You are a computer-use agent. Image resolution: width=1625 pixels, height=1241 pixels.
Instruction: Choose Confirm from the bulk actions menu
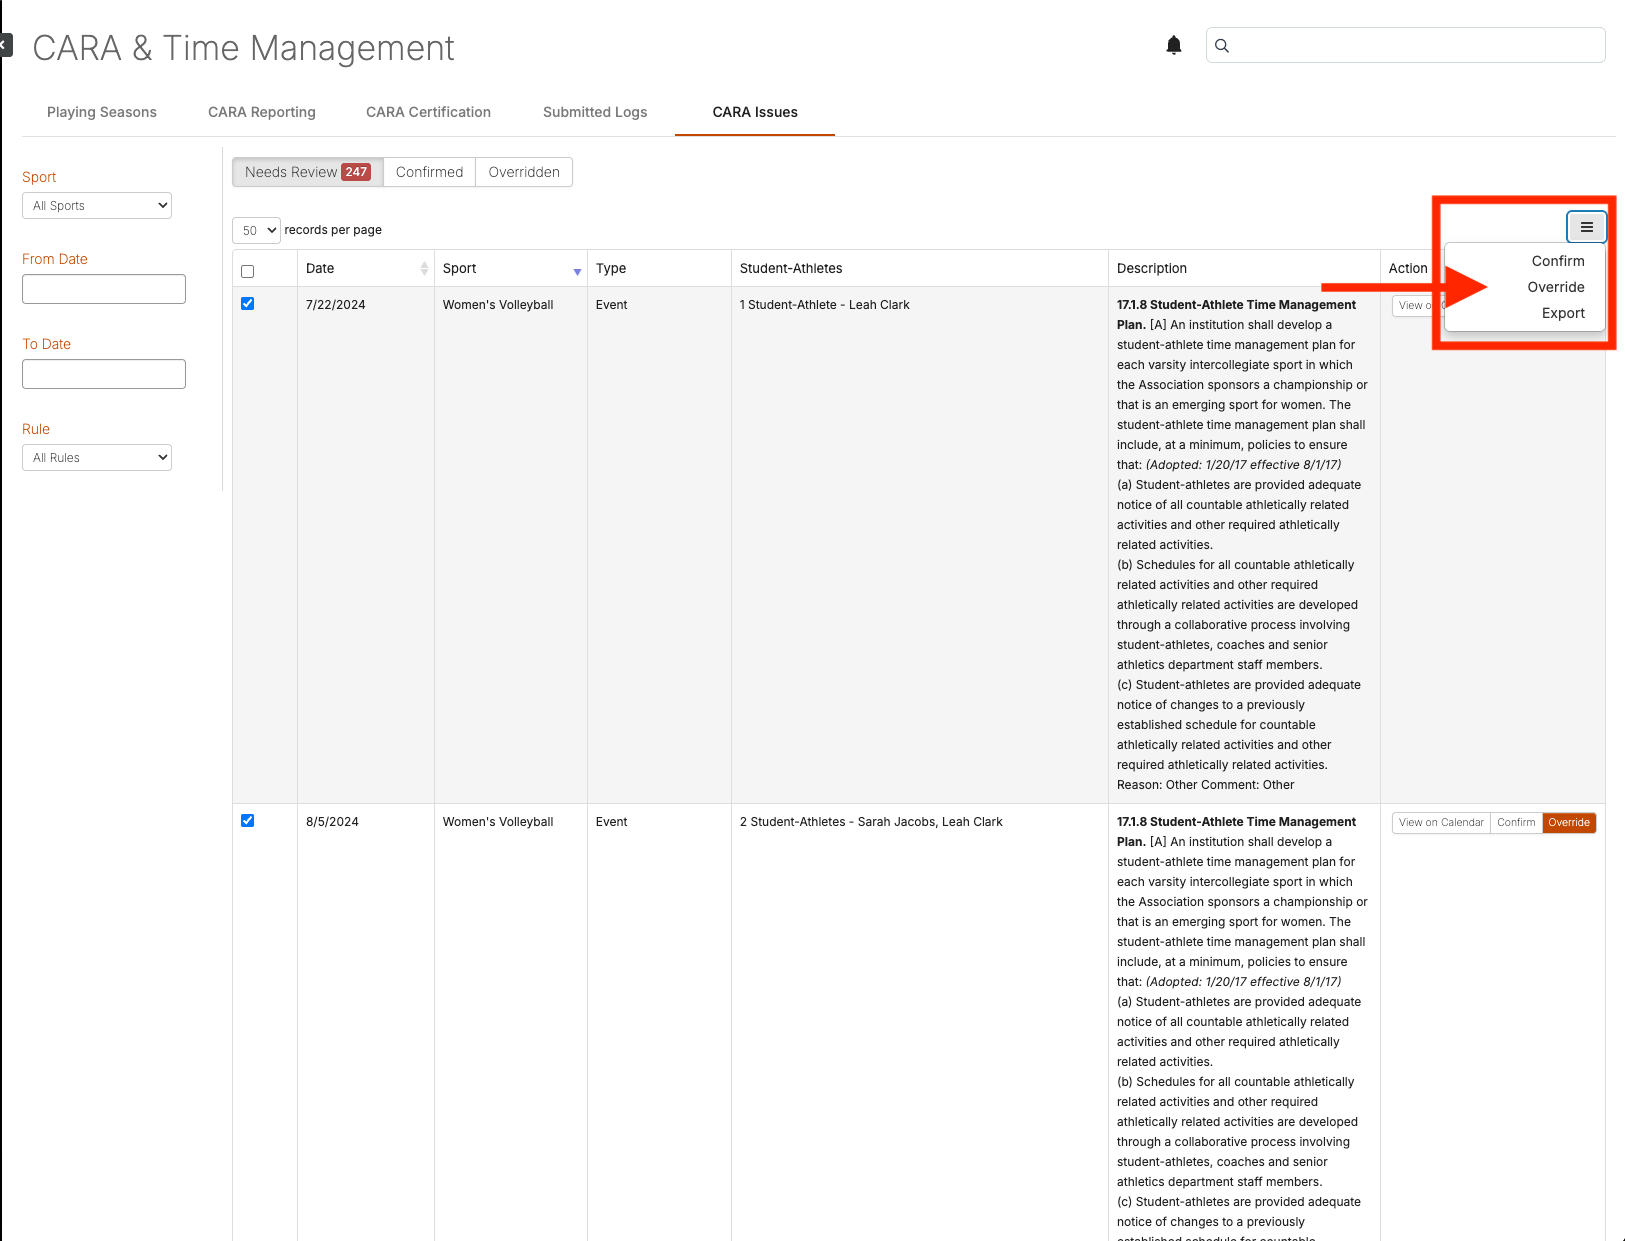pos(1558,261)
